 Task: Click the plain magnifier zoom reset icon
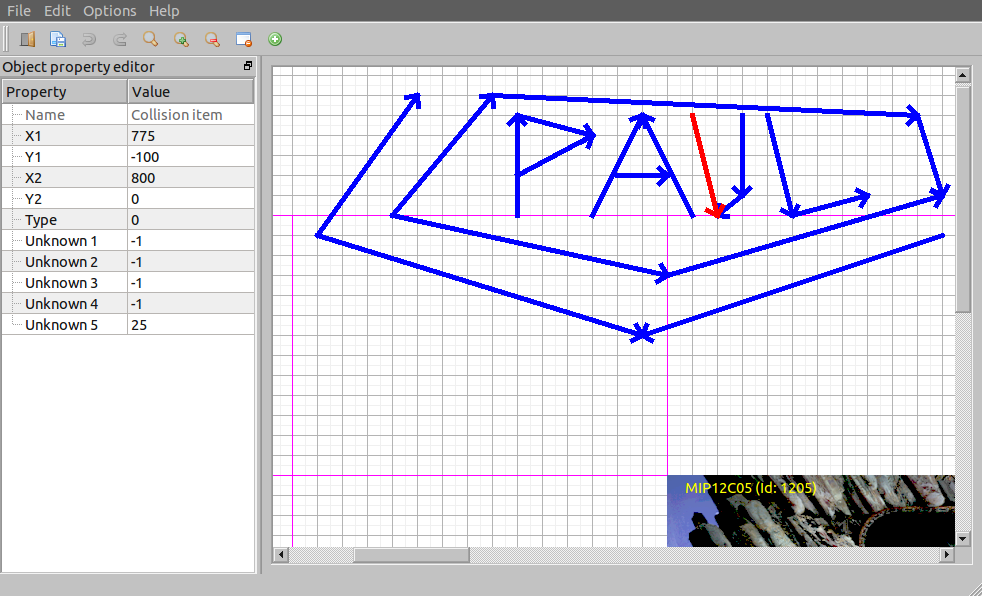pyautogui.click(x=150, y=39)
